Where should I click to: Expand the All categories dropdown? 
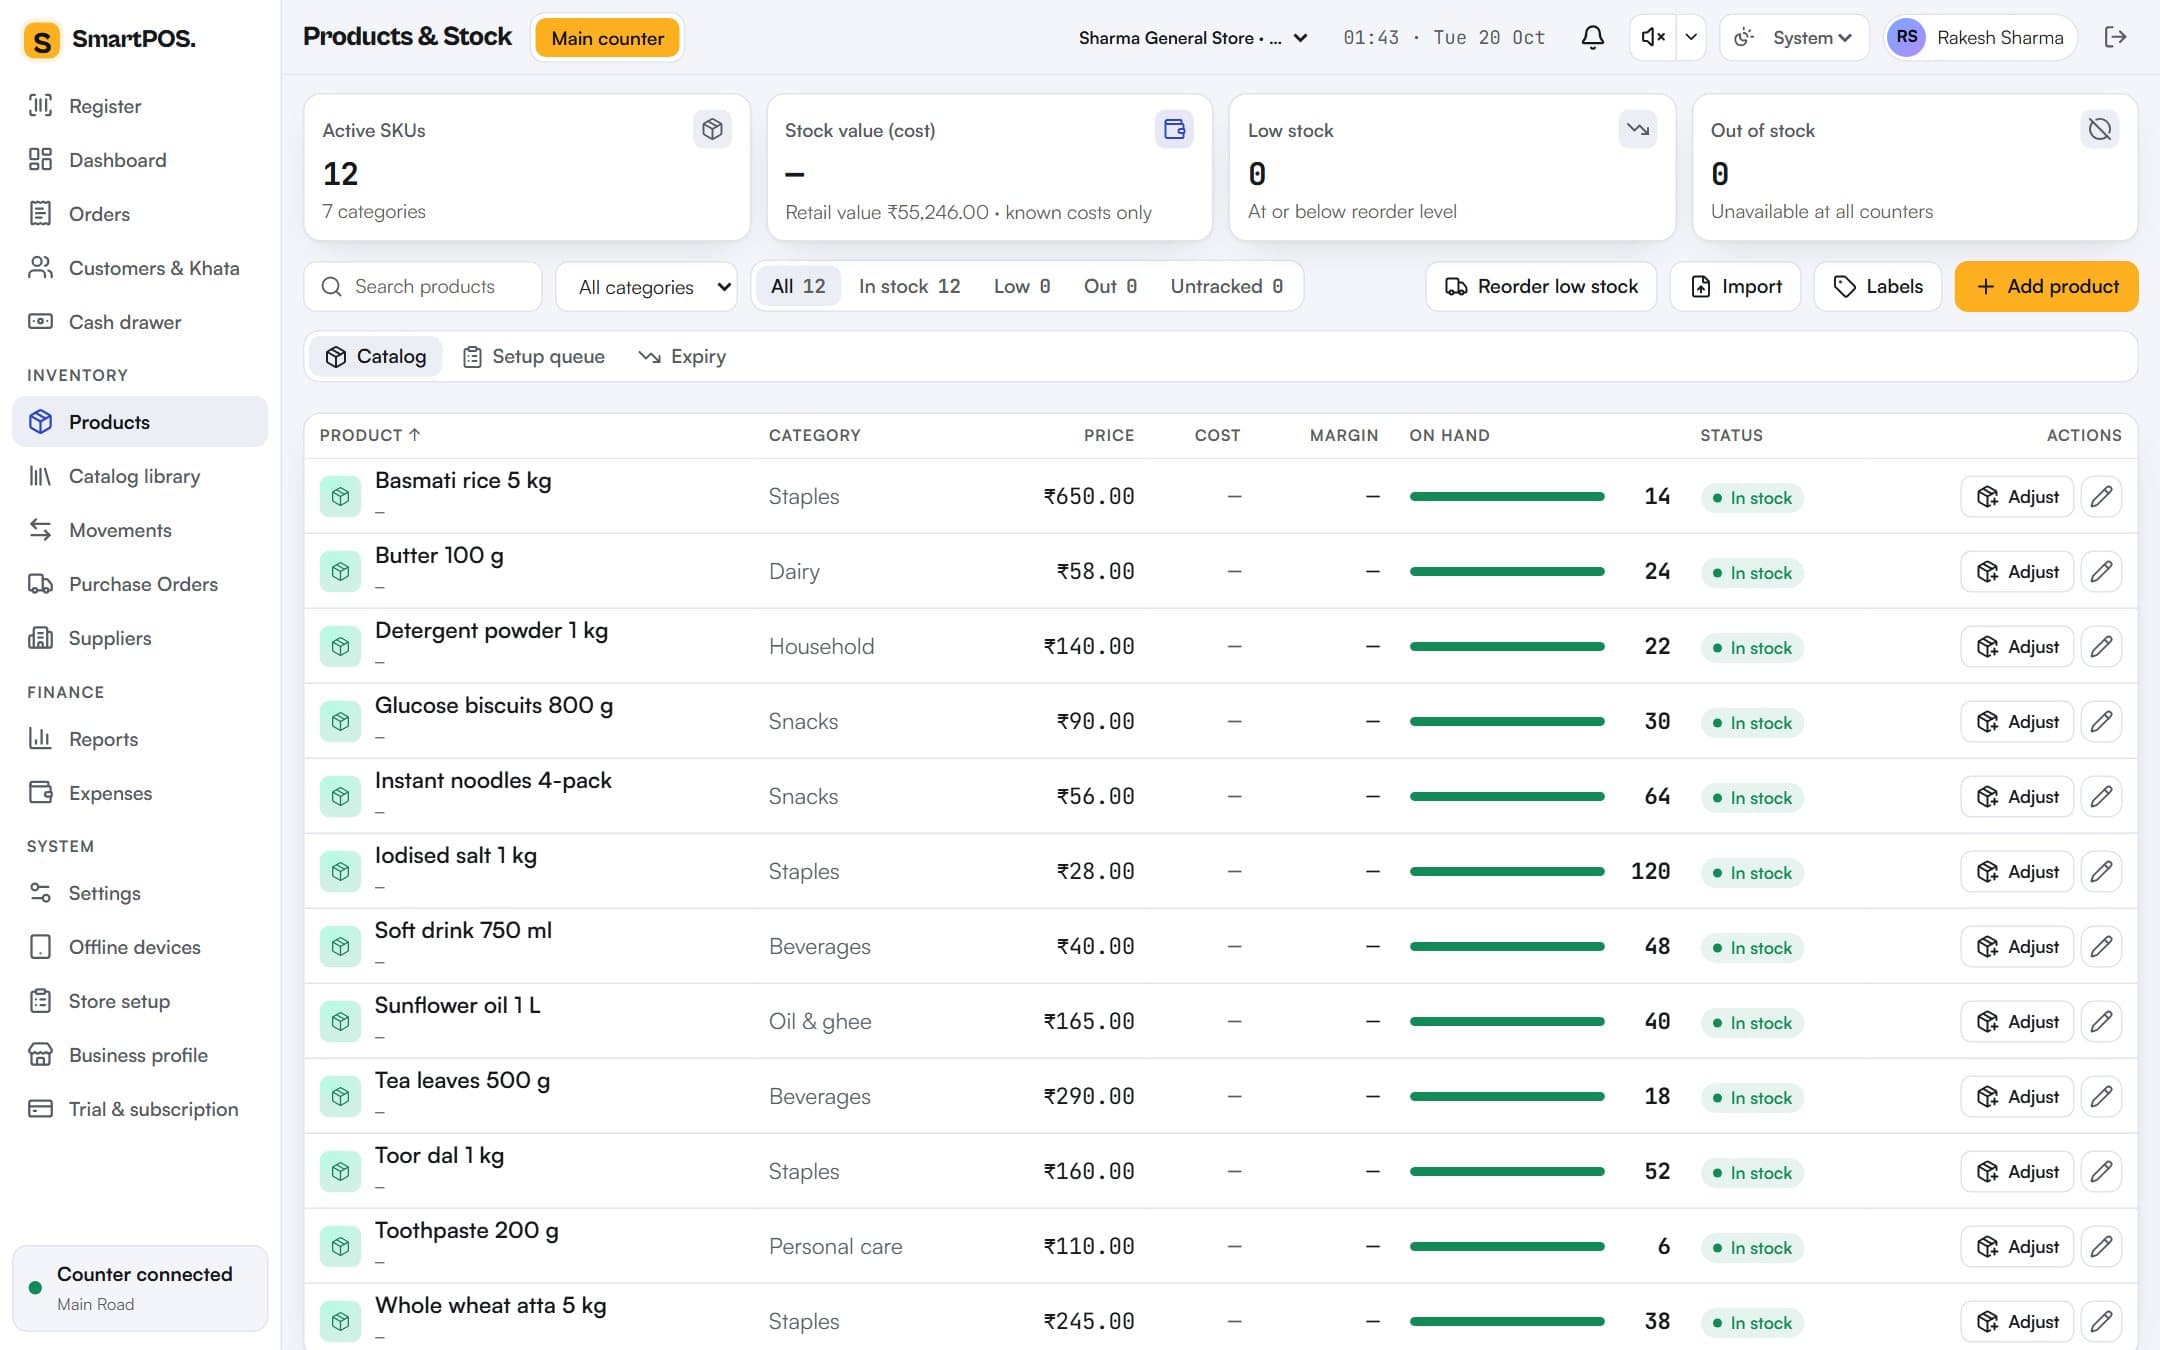[647, 287]
